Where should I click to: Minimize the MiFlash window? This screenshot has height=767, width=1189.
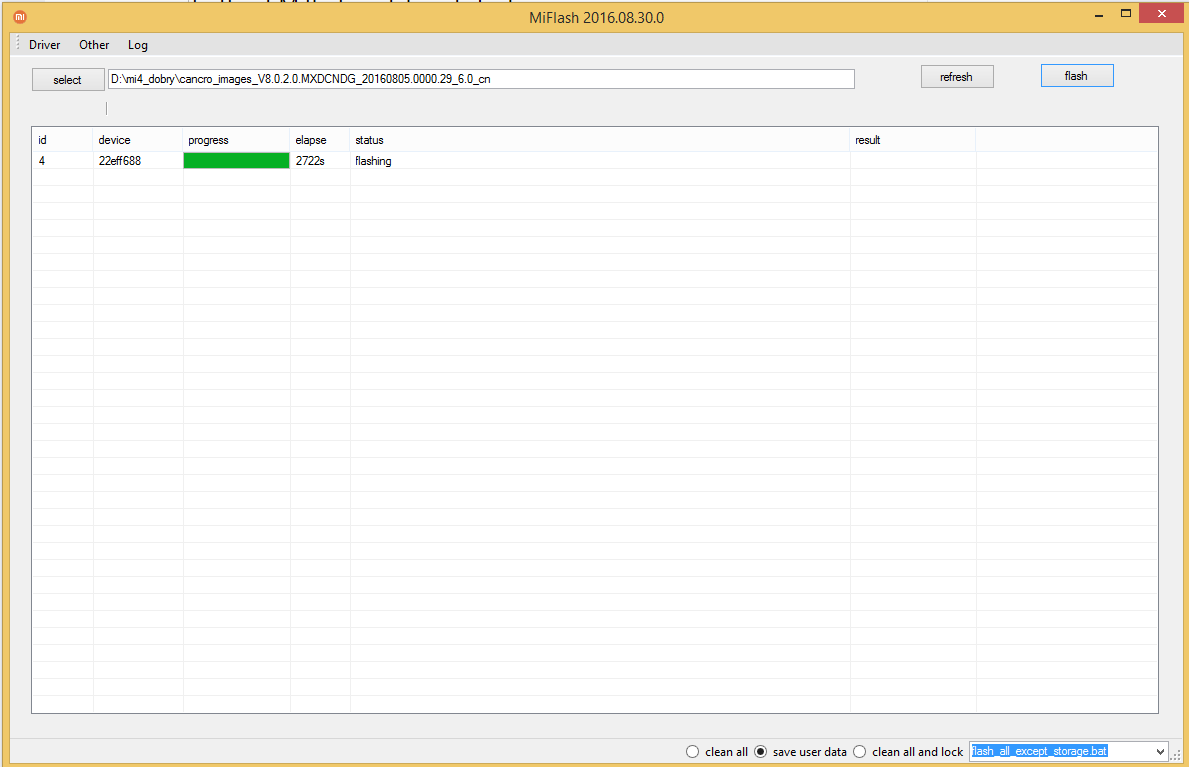[1098, 14]
